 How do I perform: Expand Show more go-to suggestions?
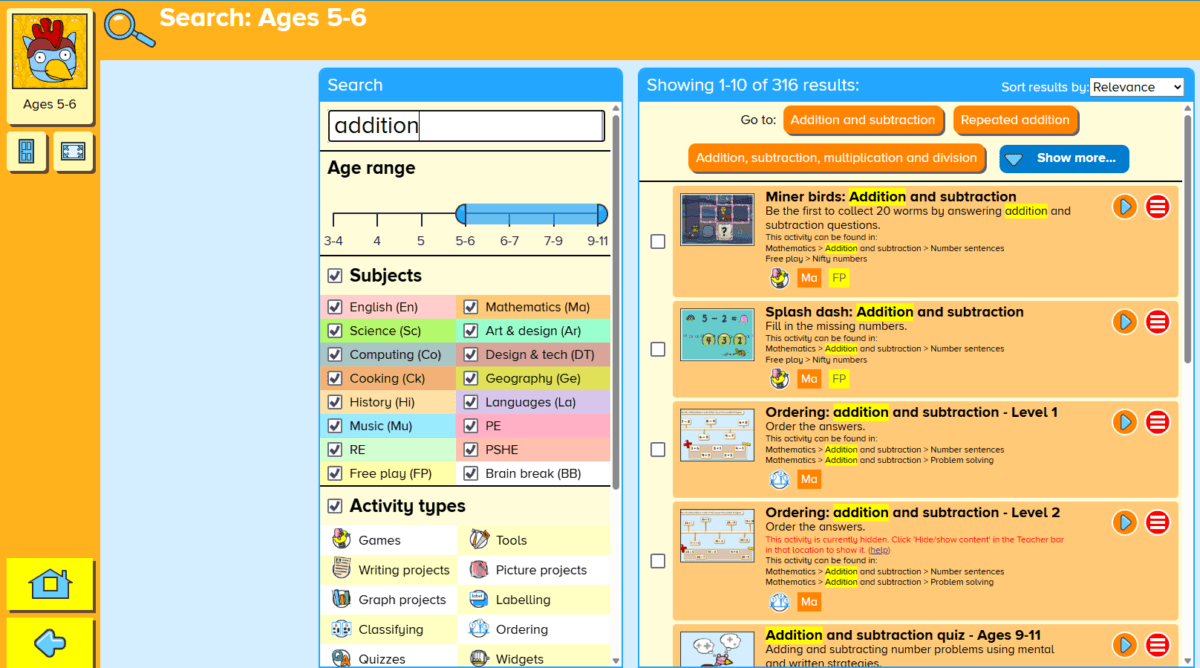click(1063, 158)
